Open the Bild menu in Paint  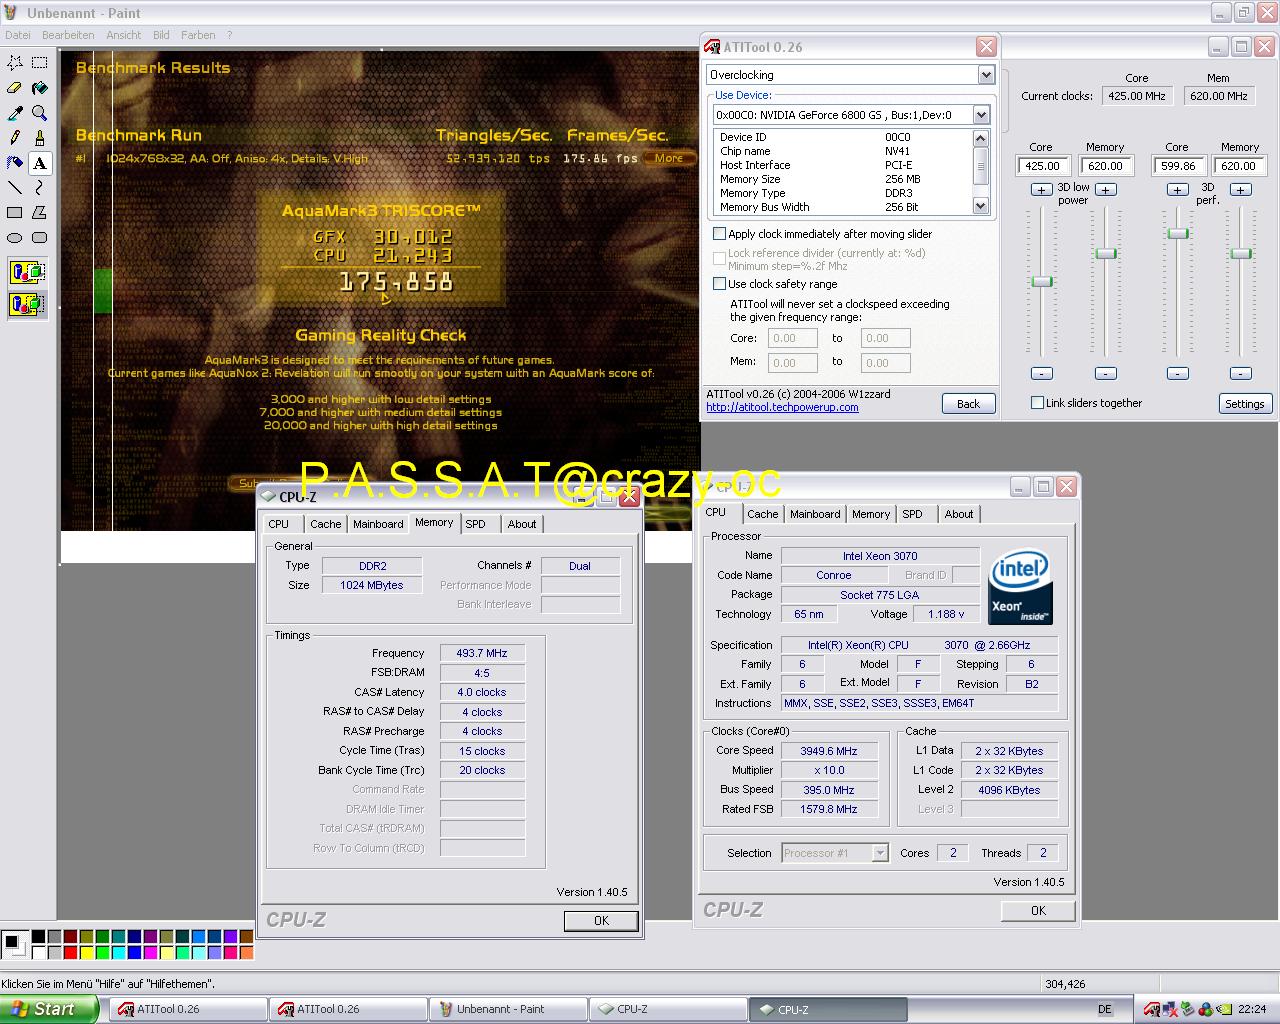pyautogui.click(x=161, y=35)
